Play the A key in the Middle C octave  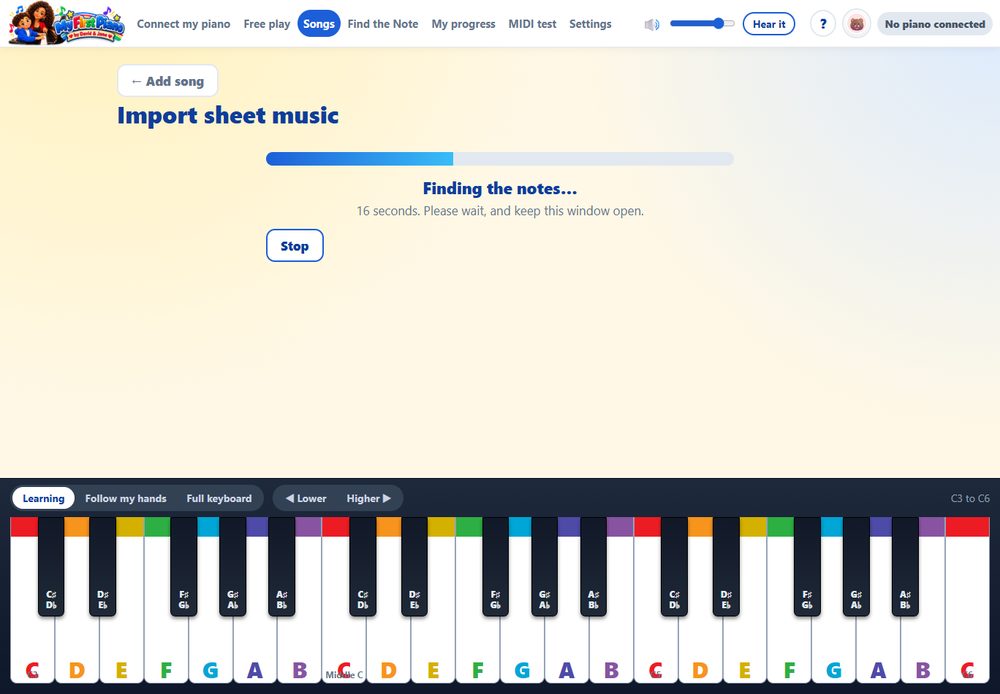pyautogui.click(x=566, y=651)
